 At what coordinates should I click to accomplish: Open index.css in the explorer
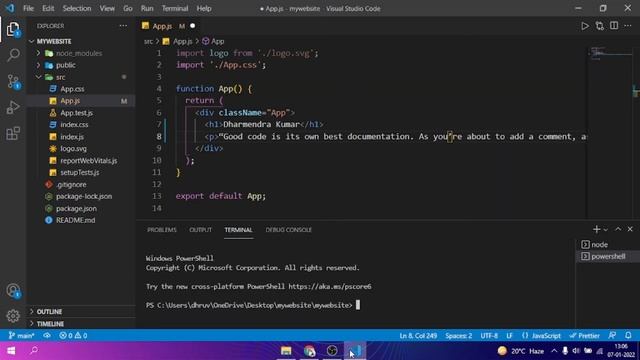[74, 124]
